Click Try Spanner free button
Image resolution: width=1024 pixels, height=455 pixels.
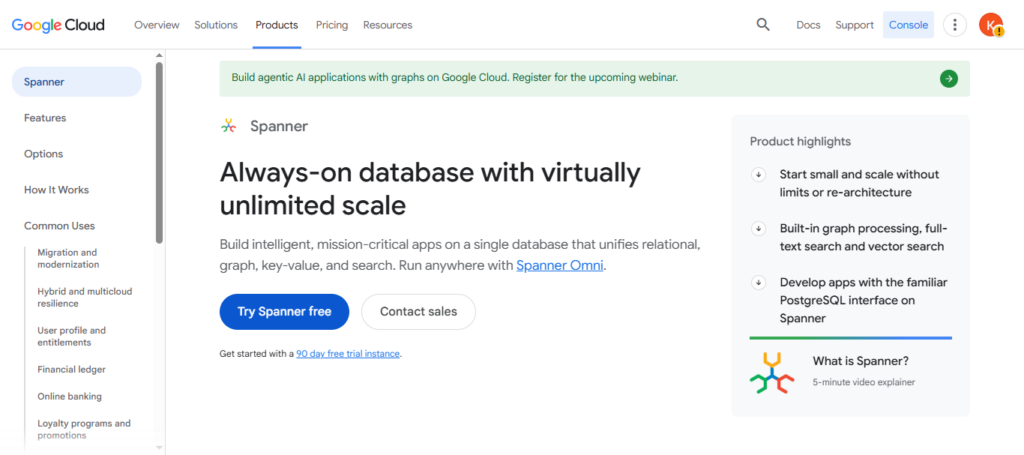tap(284, 311)
